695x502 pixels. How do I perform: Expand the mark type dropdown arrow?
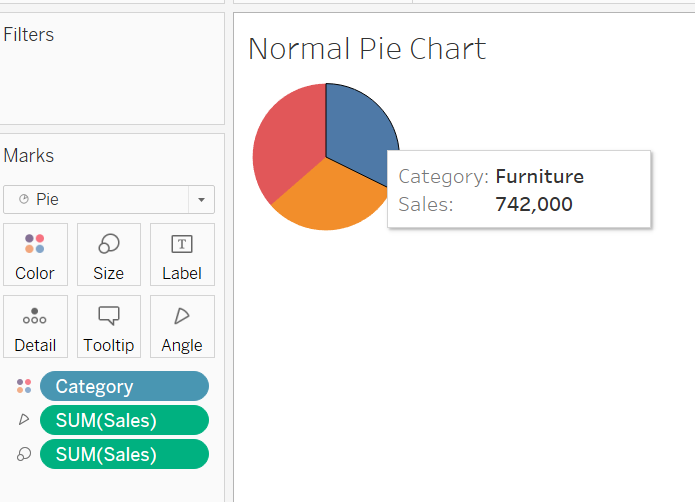pyautogui.click(x=201, y=200)
